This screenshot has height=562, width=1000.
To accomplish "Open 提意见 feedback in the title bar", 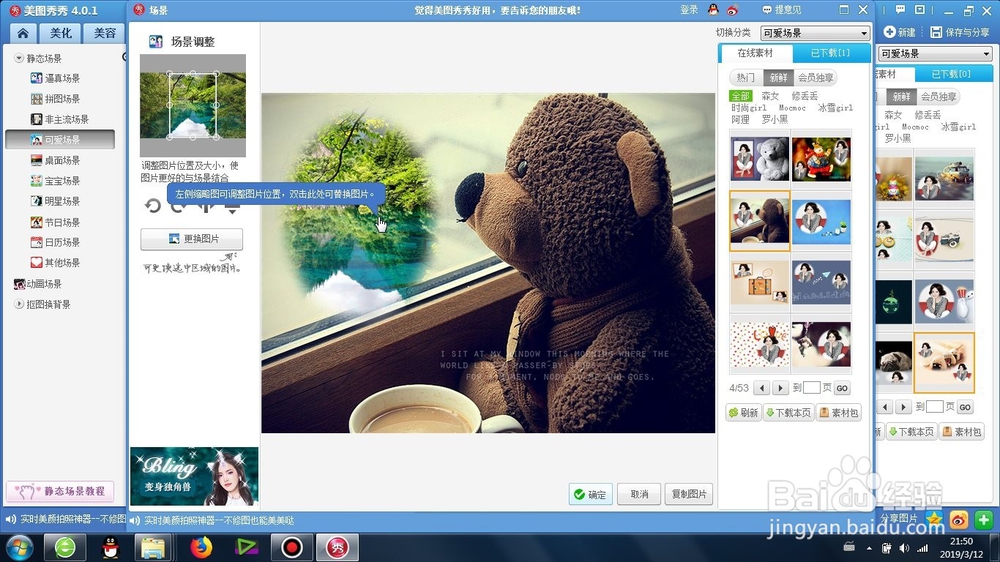I will (x=782, y=10).
